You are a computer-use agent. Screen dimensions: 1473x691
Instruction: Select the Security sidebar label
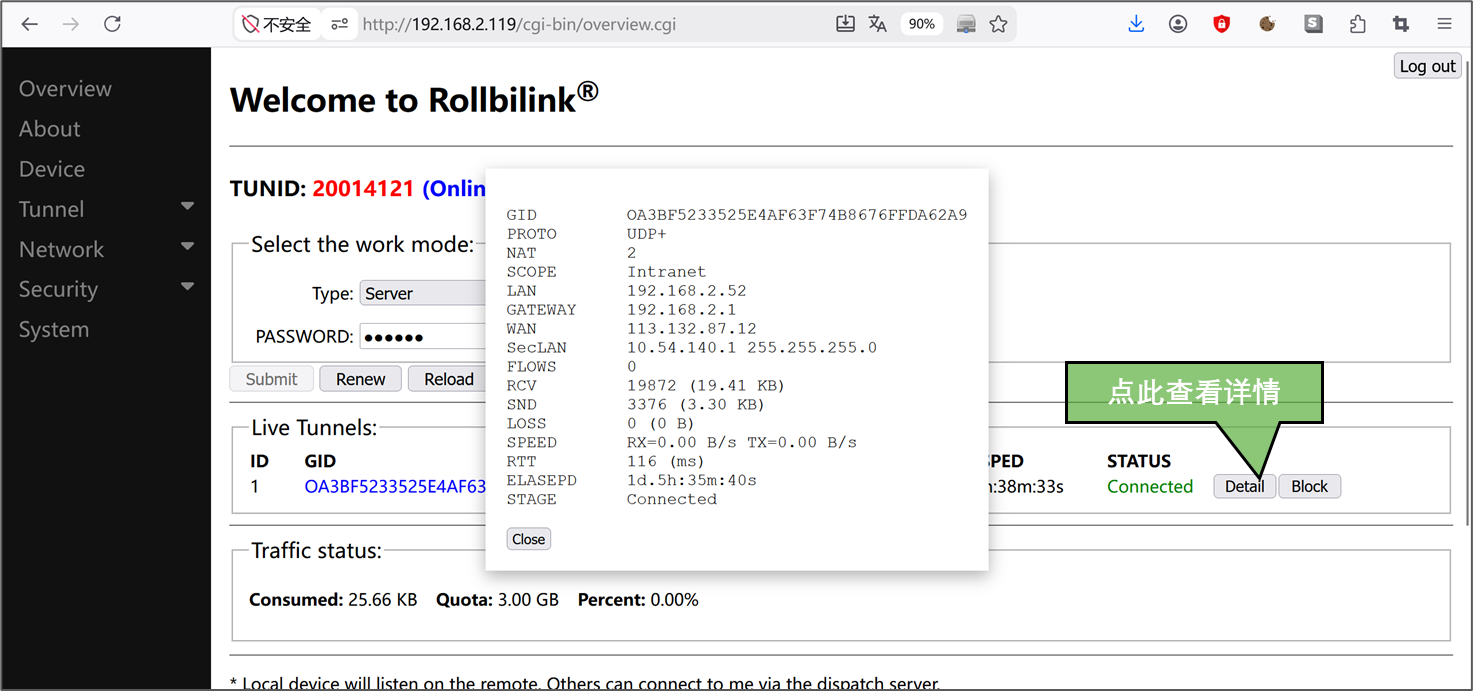tap(58, 289)
